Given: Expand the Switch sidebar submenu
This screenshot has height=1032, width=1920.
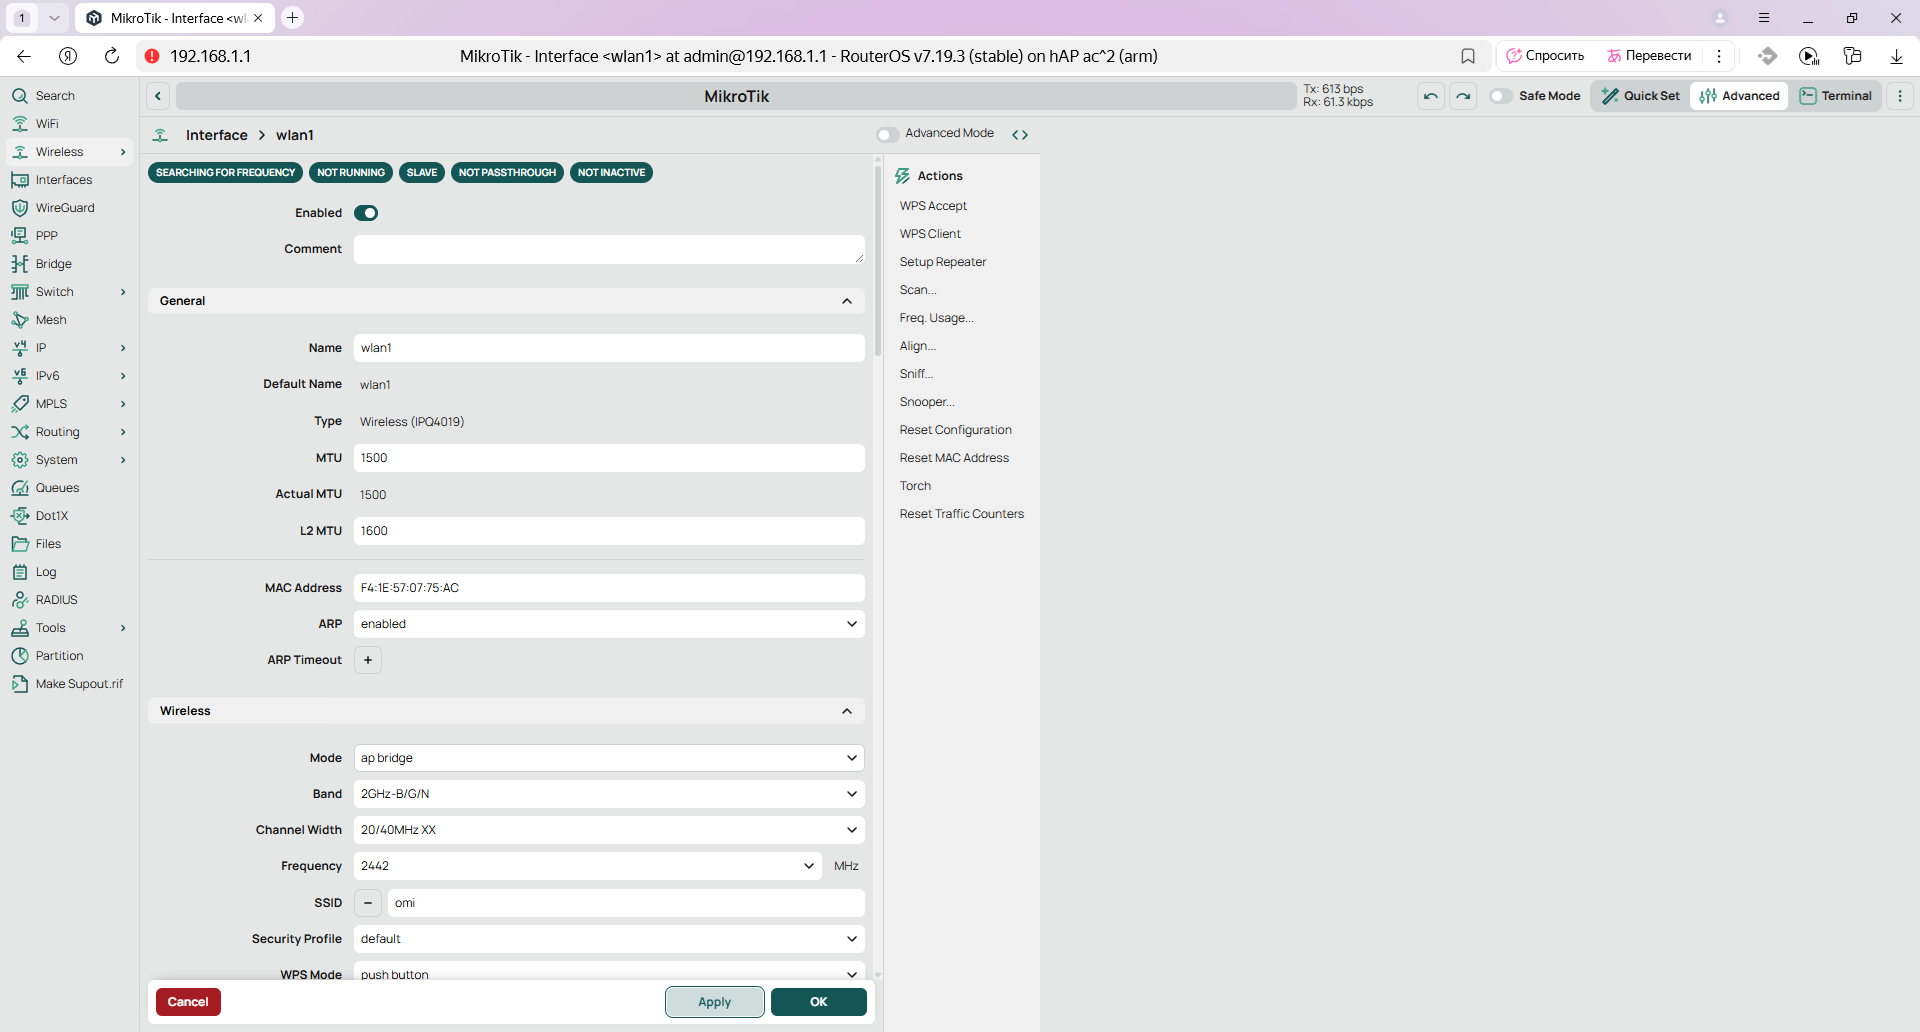Looking at the screenshot, I should [x=123, y=292].
